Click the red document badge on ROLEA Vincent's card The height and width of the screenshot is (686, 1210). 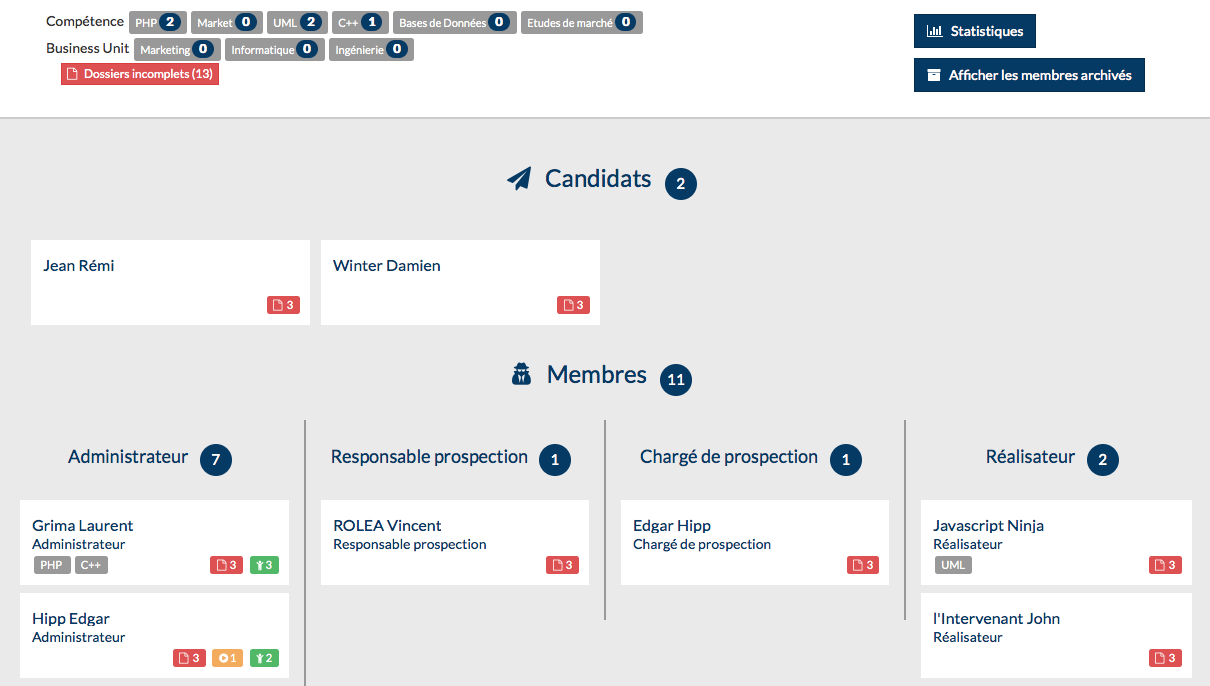pyautogui.click(x=562, y=565)
